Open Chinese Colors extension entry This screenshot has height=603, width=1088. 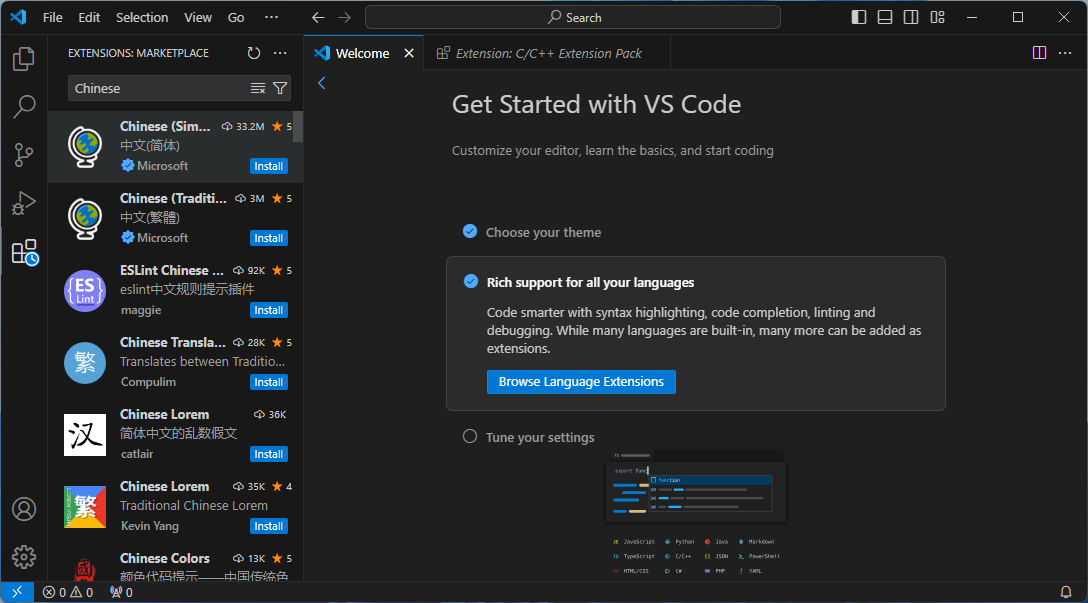176,566
